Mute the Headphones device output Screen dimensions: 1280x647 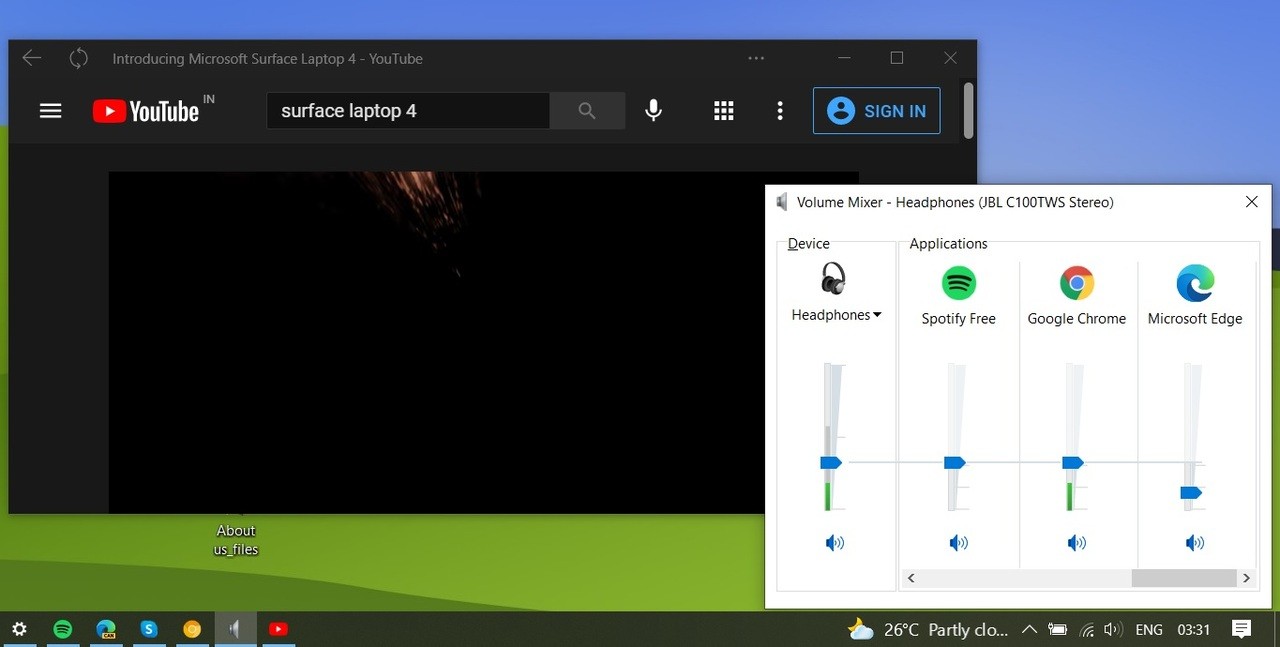click(x=834, y=542)
